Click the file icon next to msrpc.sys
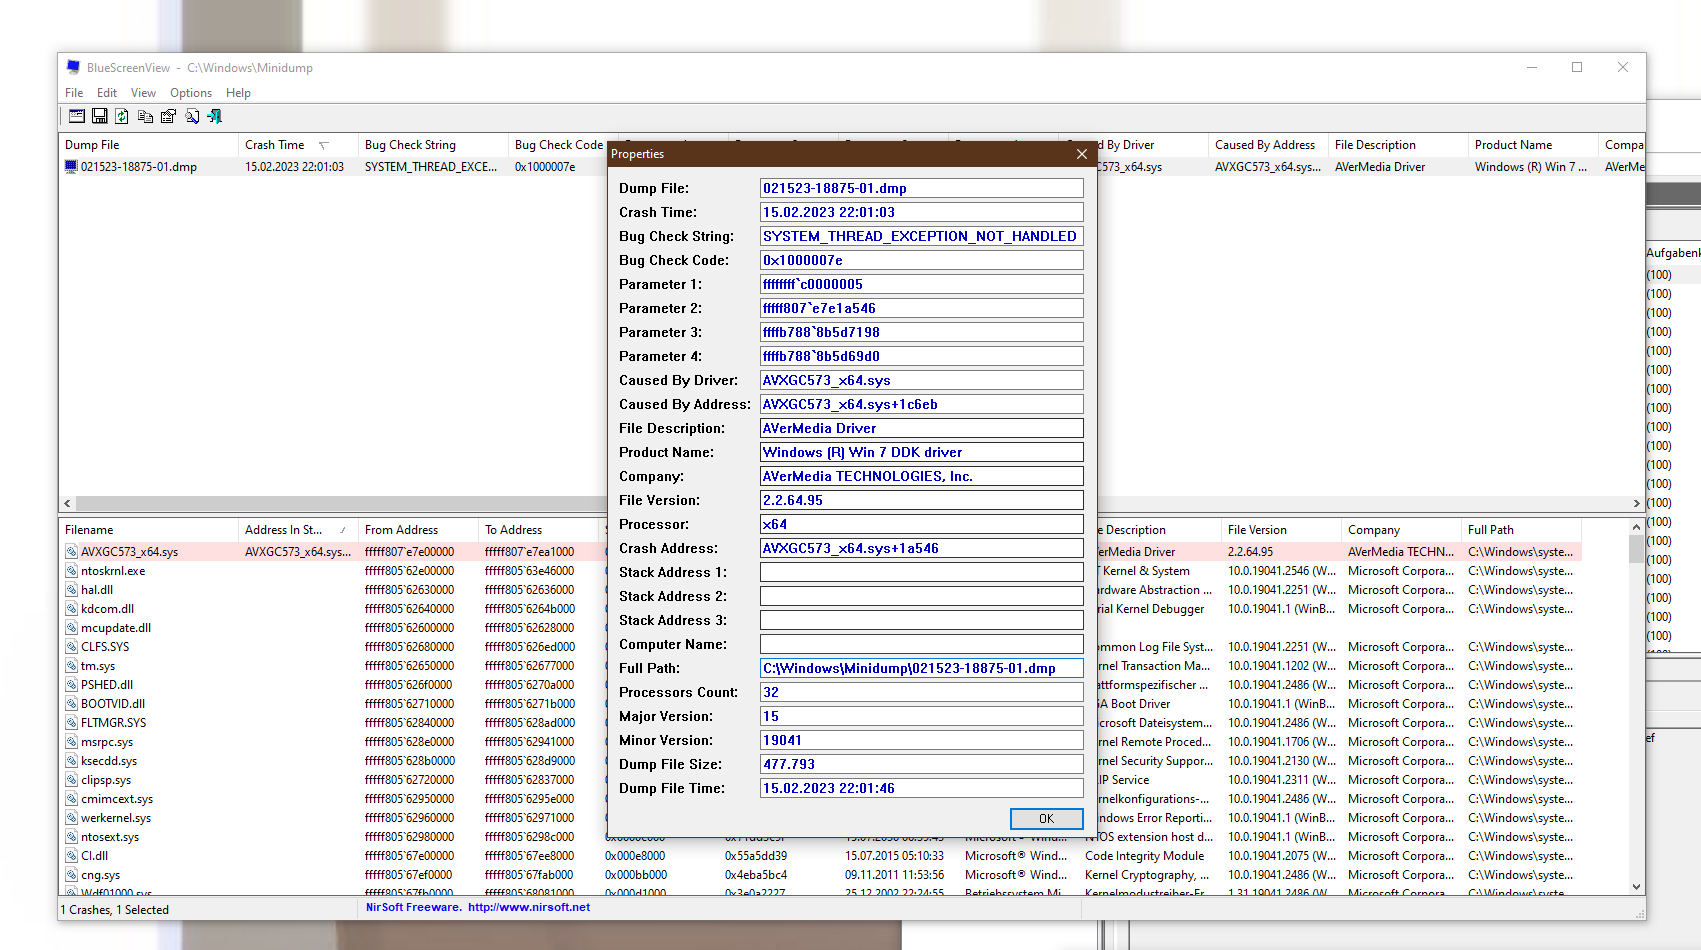 click(x=72, y=742)
